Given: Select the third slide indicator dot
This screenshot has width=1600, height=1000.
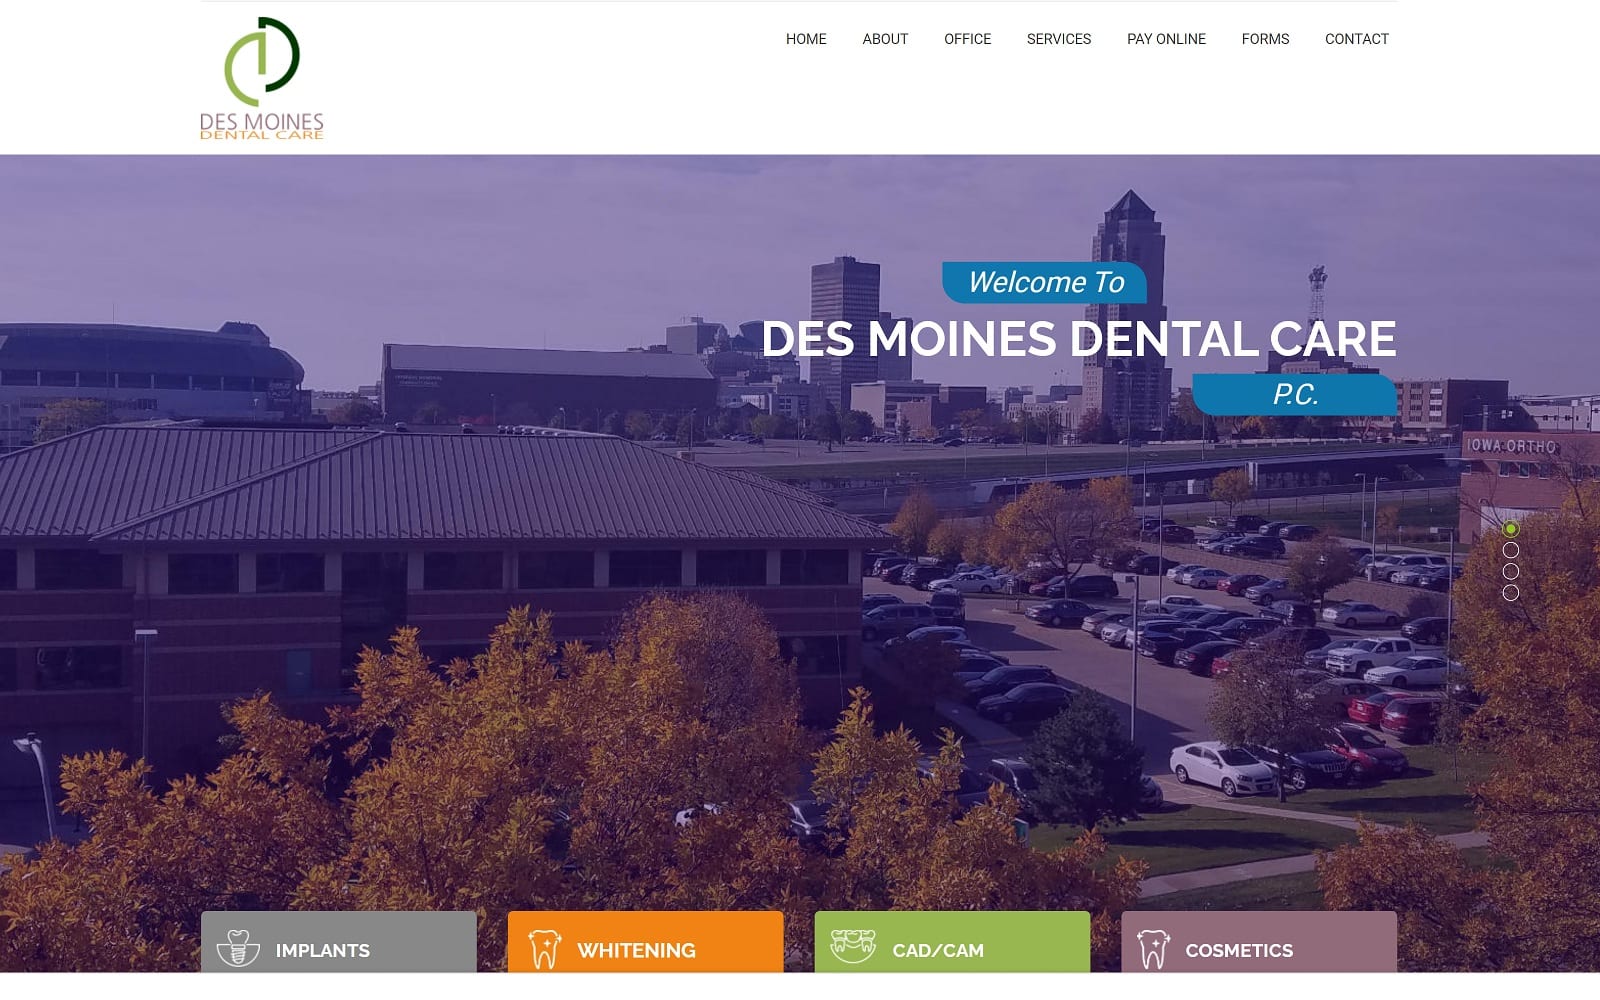Looking at the screenshot, I should (x=1511, y=571).
